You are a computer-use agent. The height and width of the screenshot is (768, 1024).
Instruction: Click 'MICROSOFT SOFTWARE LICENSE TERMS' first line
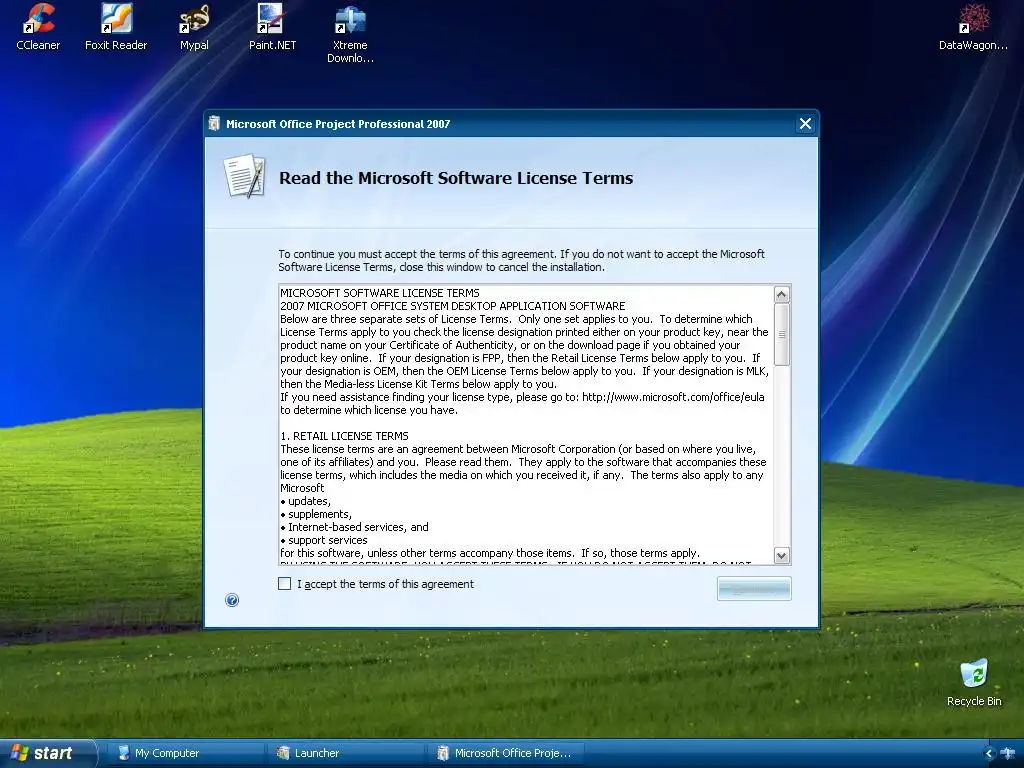tap(379, 293)
